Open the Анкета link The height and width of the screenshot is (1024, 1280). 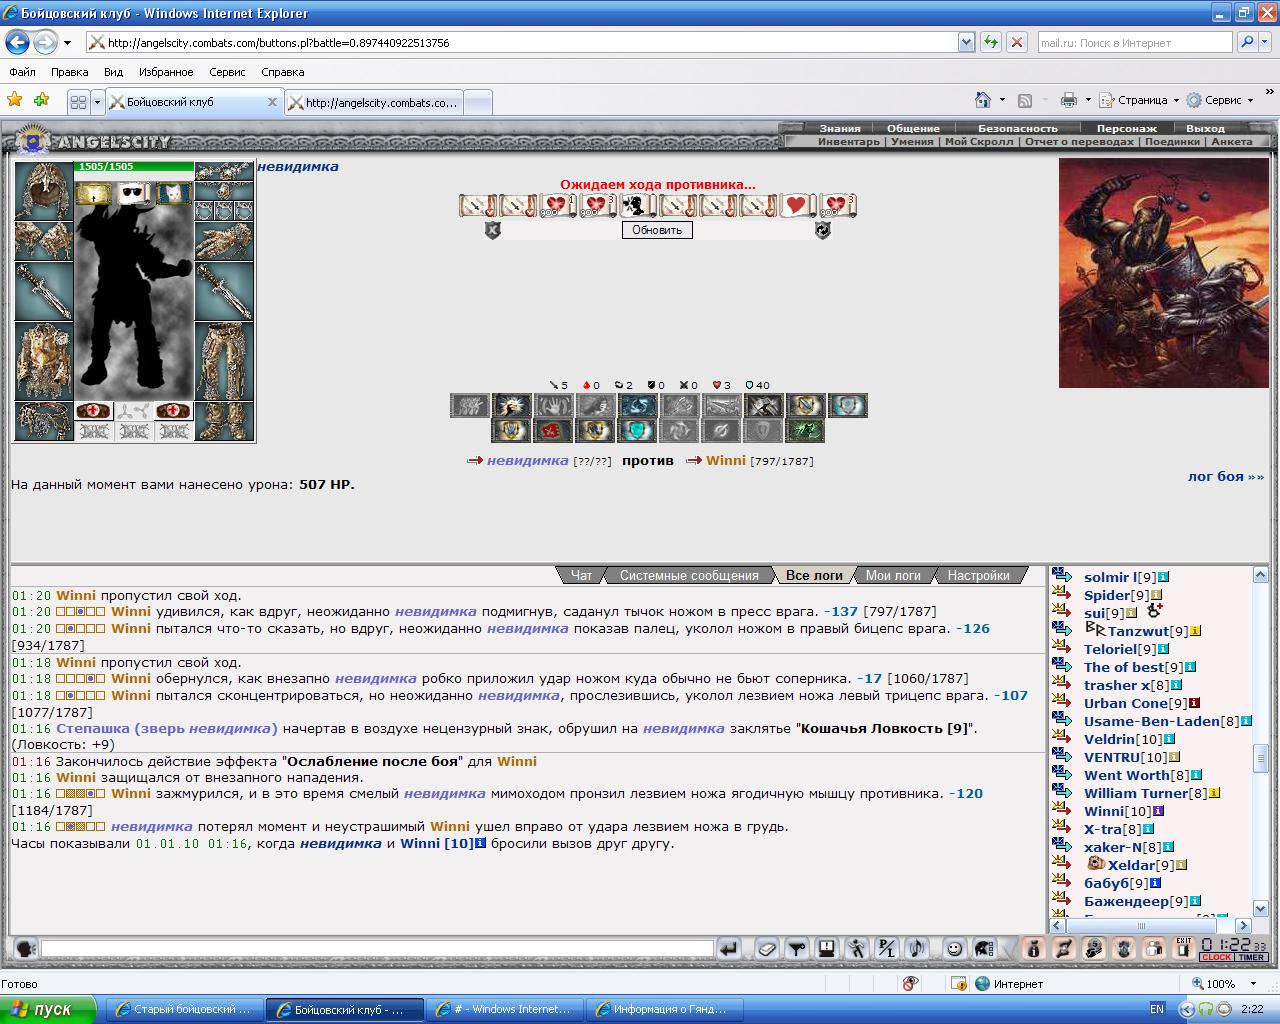click(1231, 141)
